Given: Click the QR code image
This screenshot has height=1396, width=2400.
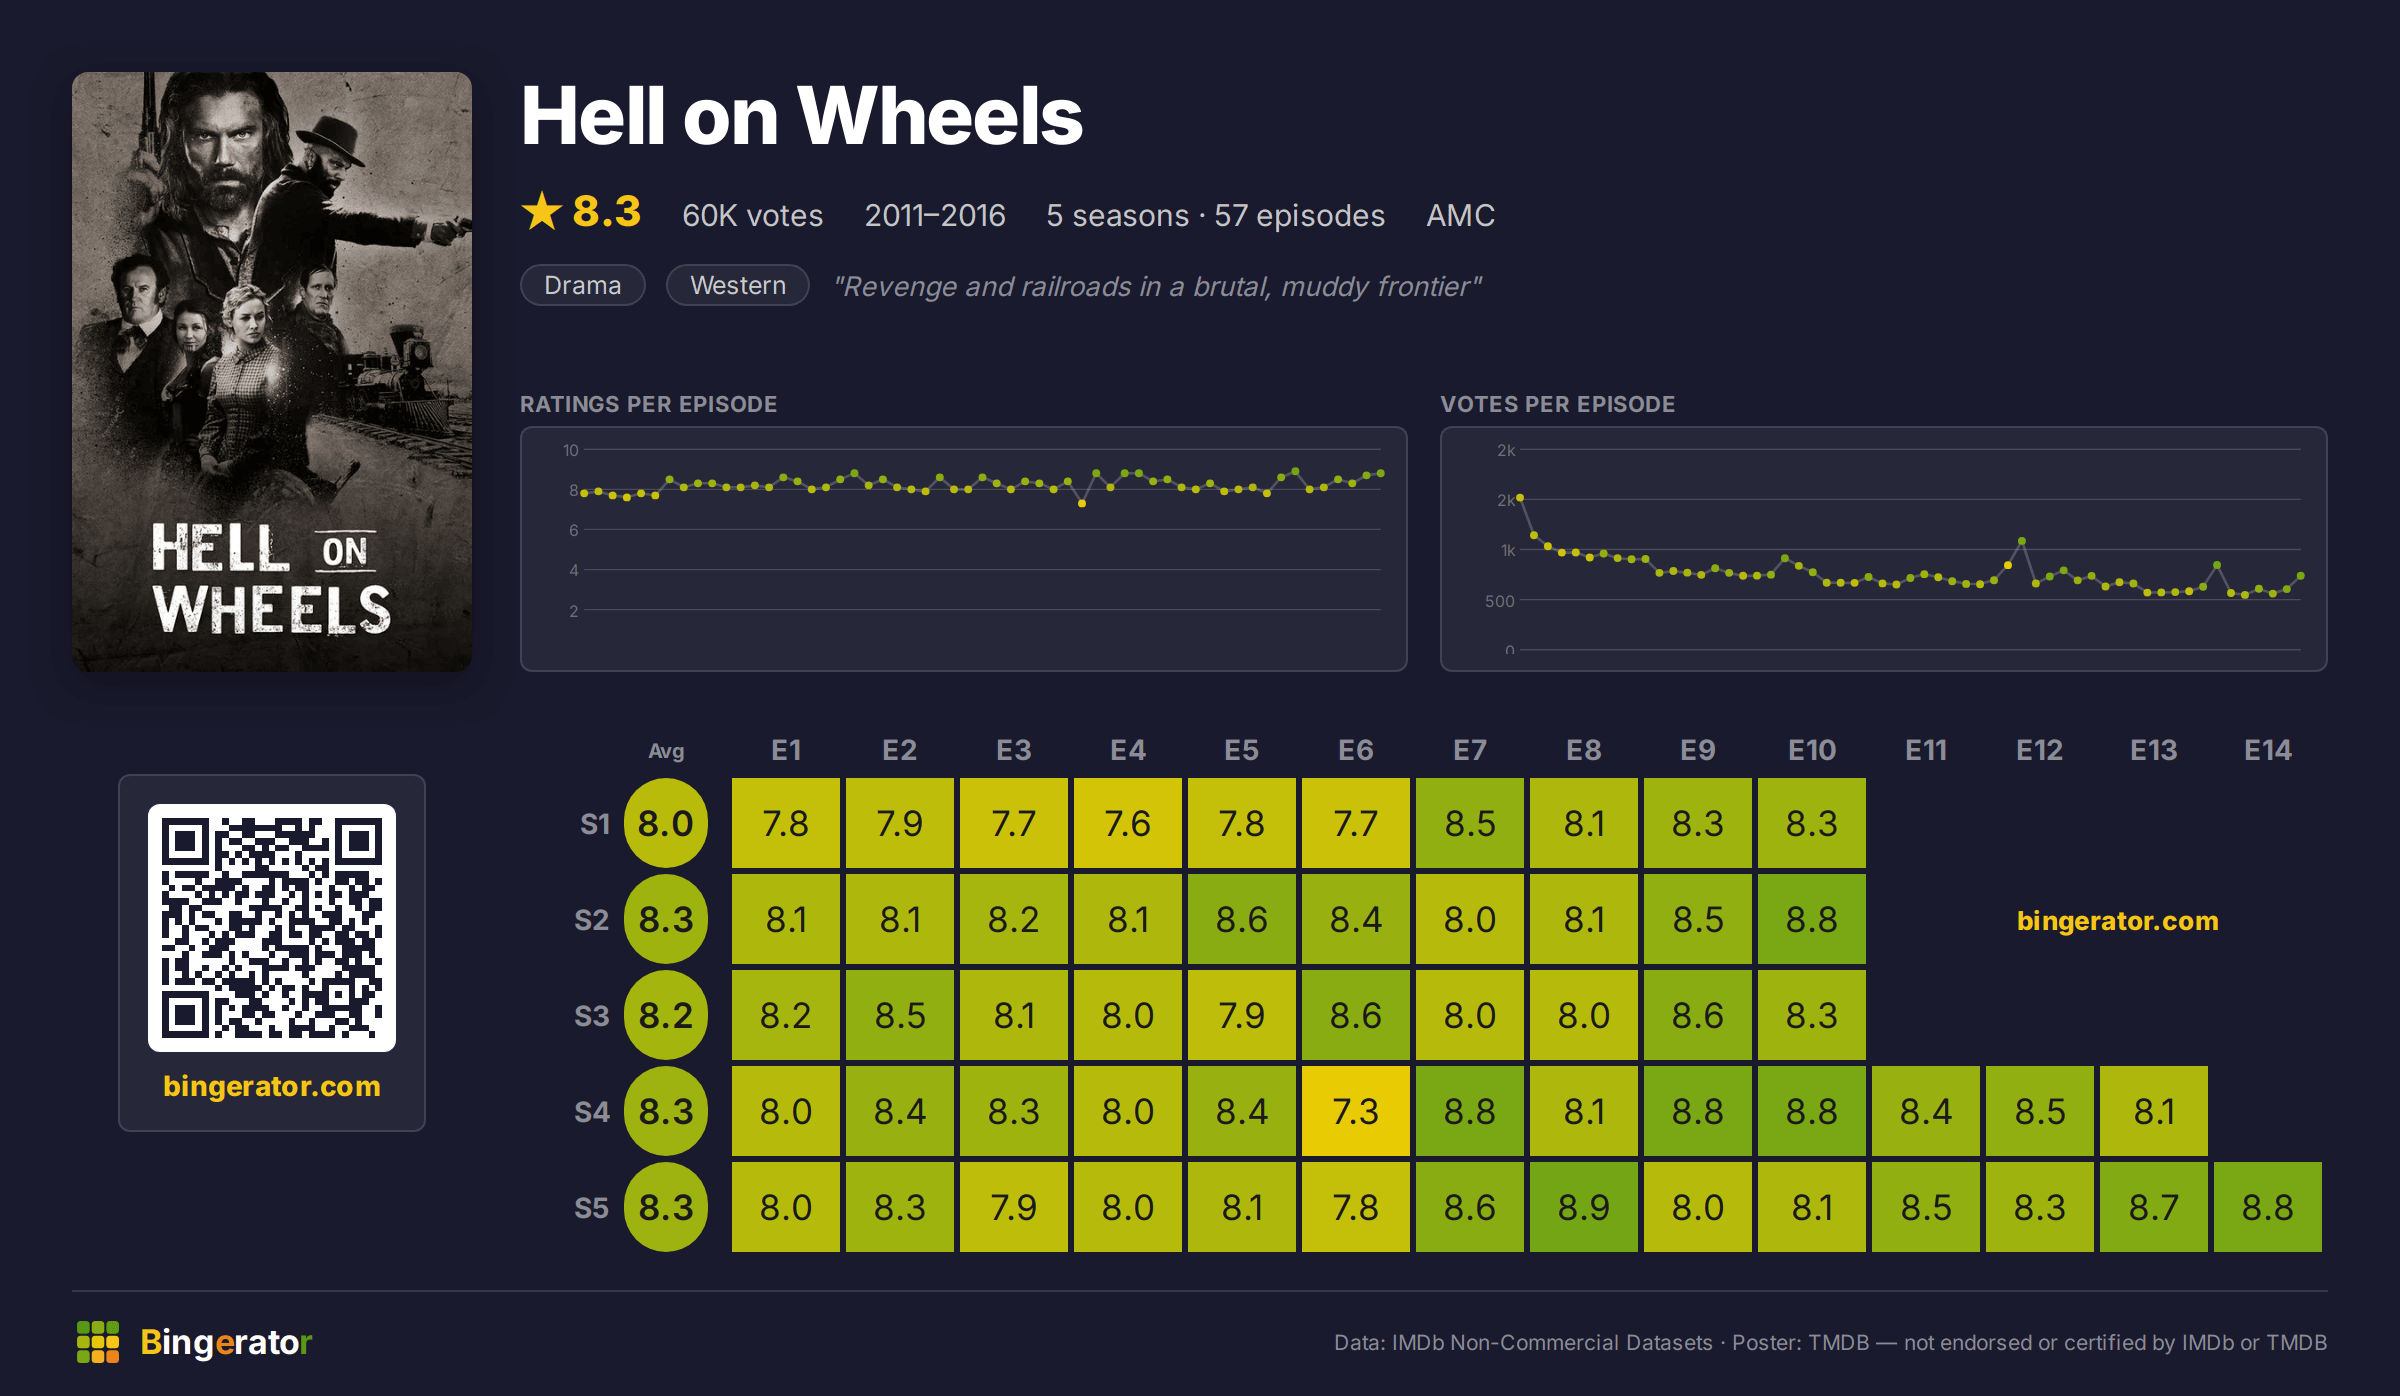Looking at the screenshot, I should (x=272, y=928).
